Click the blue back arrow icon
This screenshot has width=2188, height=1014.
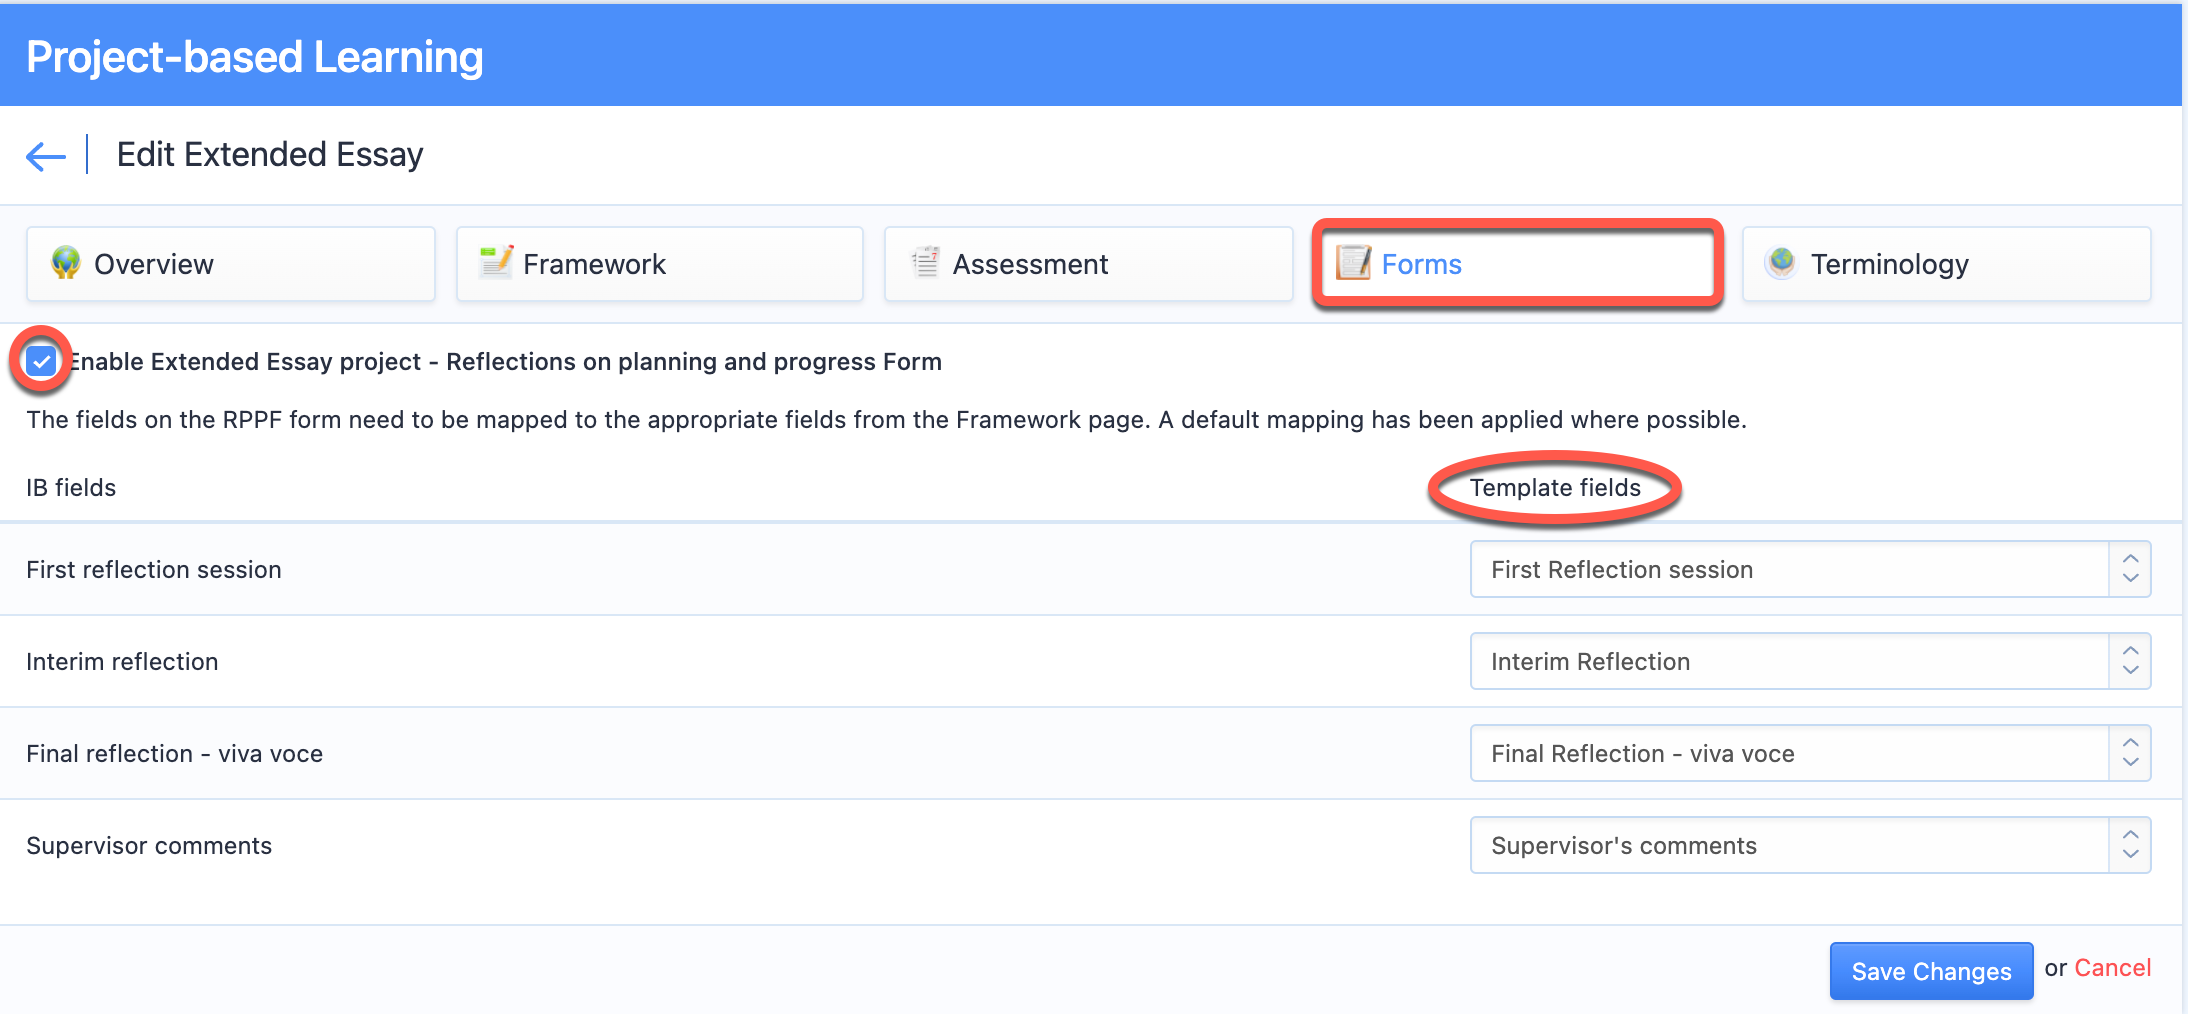[46, 156]
